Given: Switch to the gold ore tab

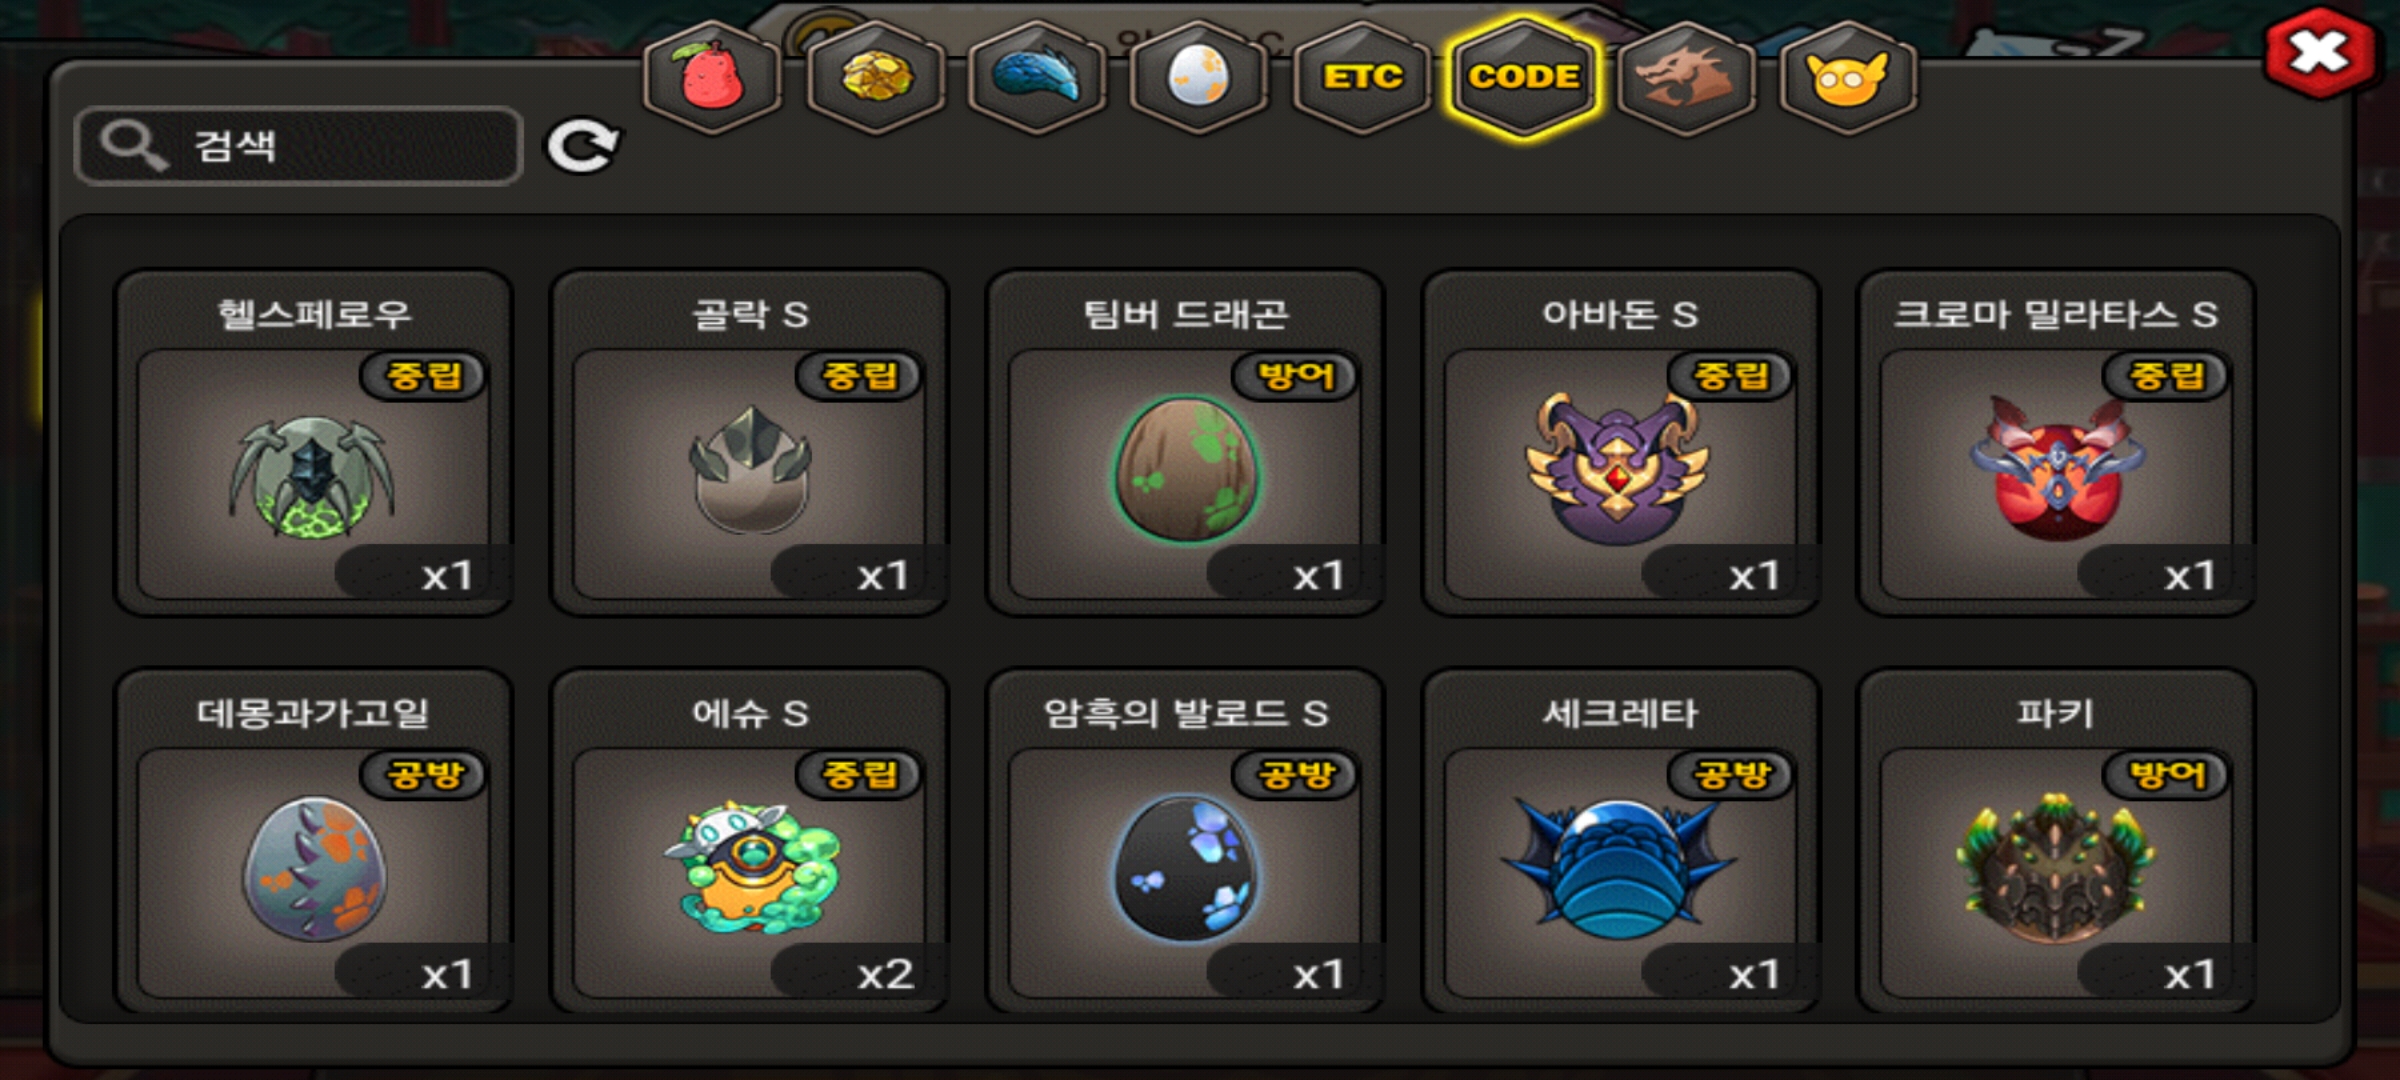Looking at the screenshot, I should [876, 77].
